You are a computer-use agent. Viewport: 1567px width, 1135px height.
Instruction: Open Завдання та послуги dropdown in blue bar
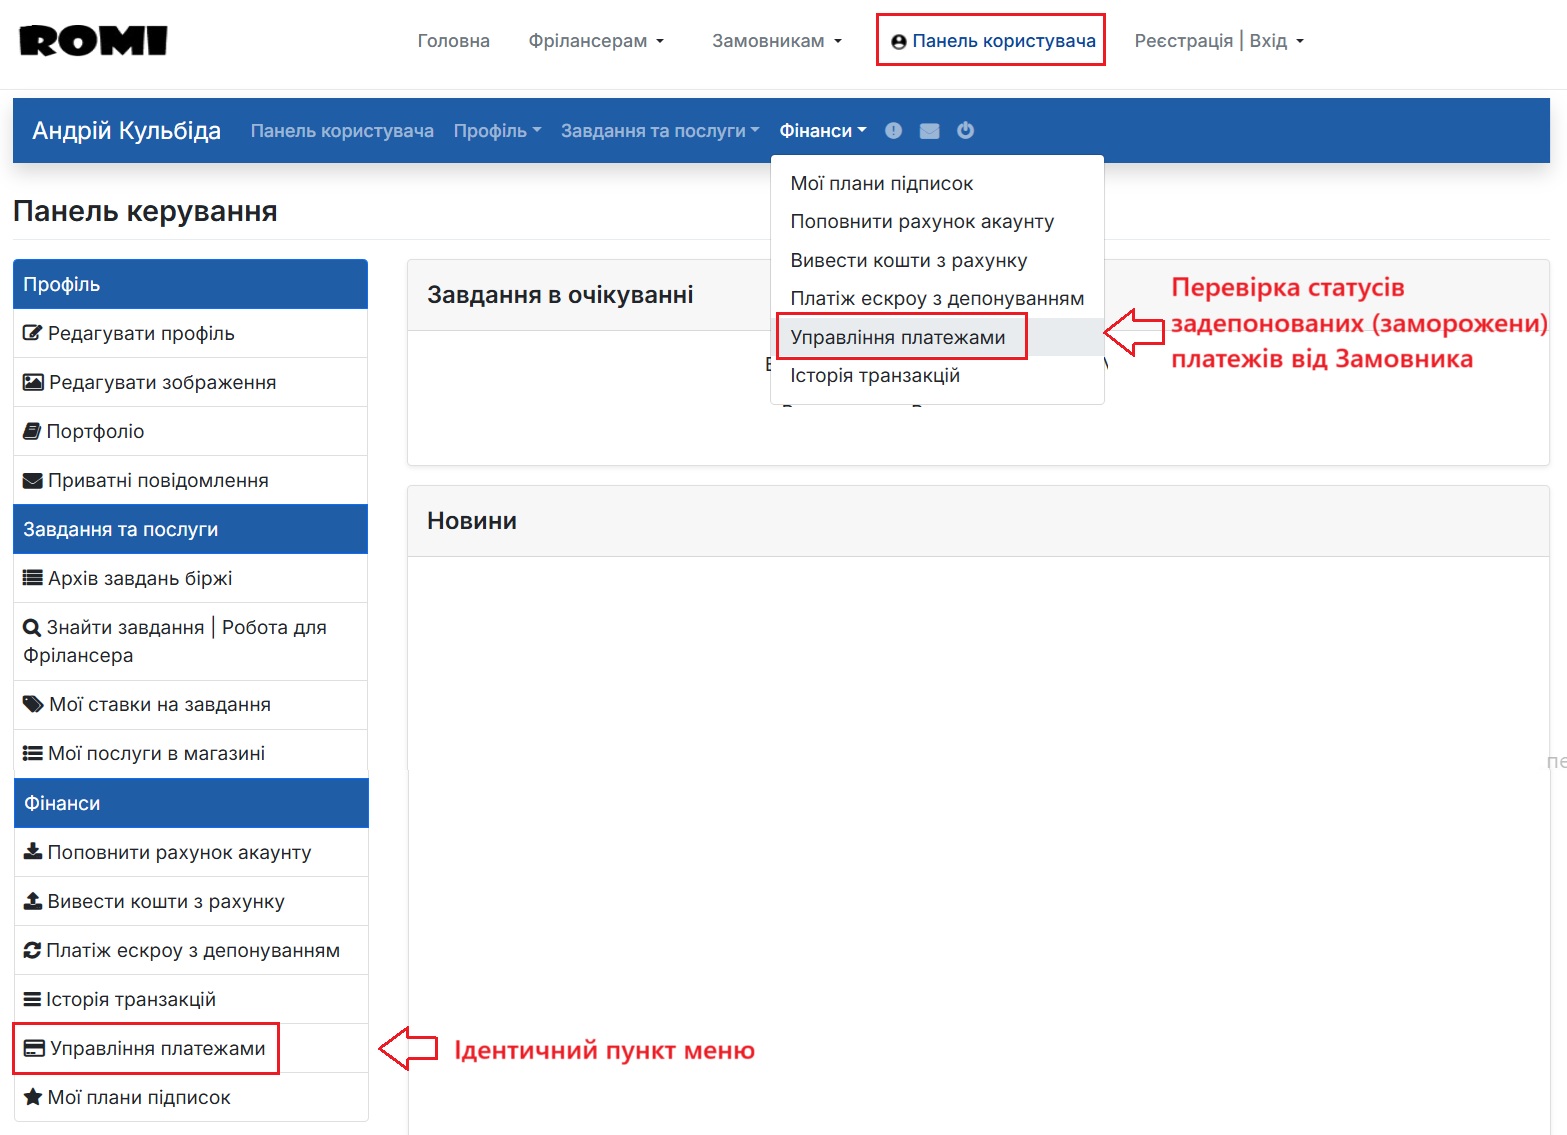point(660,131)
